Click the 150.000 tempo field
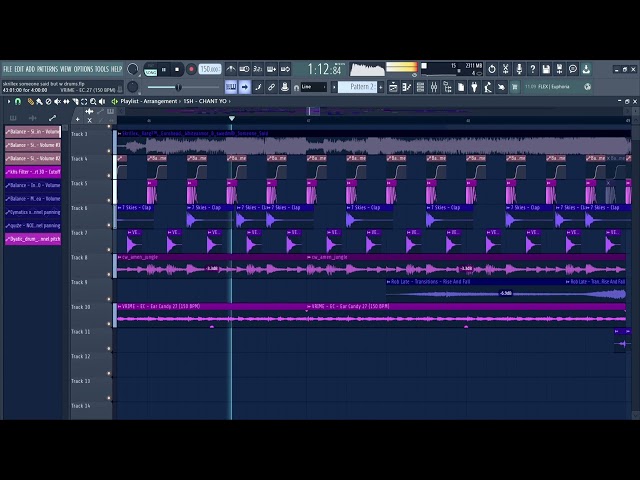This screenshot has height=480, width=640. (x=210, y=69)
